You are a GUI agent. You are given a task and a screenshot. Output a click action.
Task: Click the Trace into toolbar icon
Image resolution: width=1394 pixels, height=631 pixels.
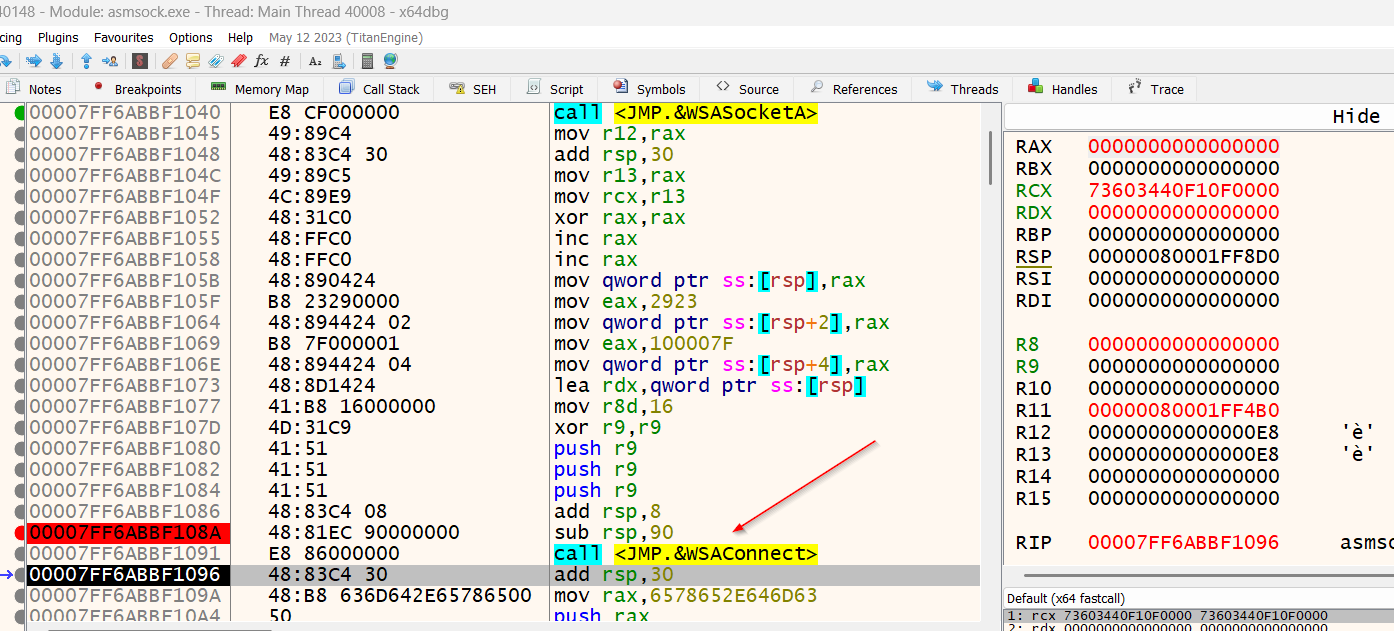pyautogui.click(x=34, y=61)
